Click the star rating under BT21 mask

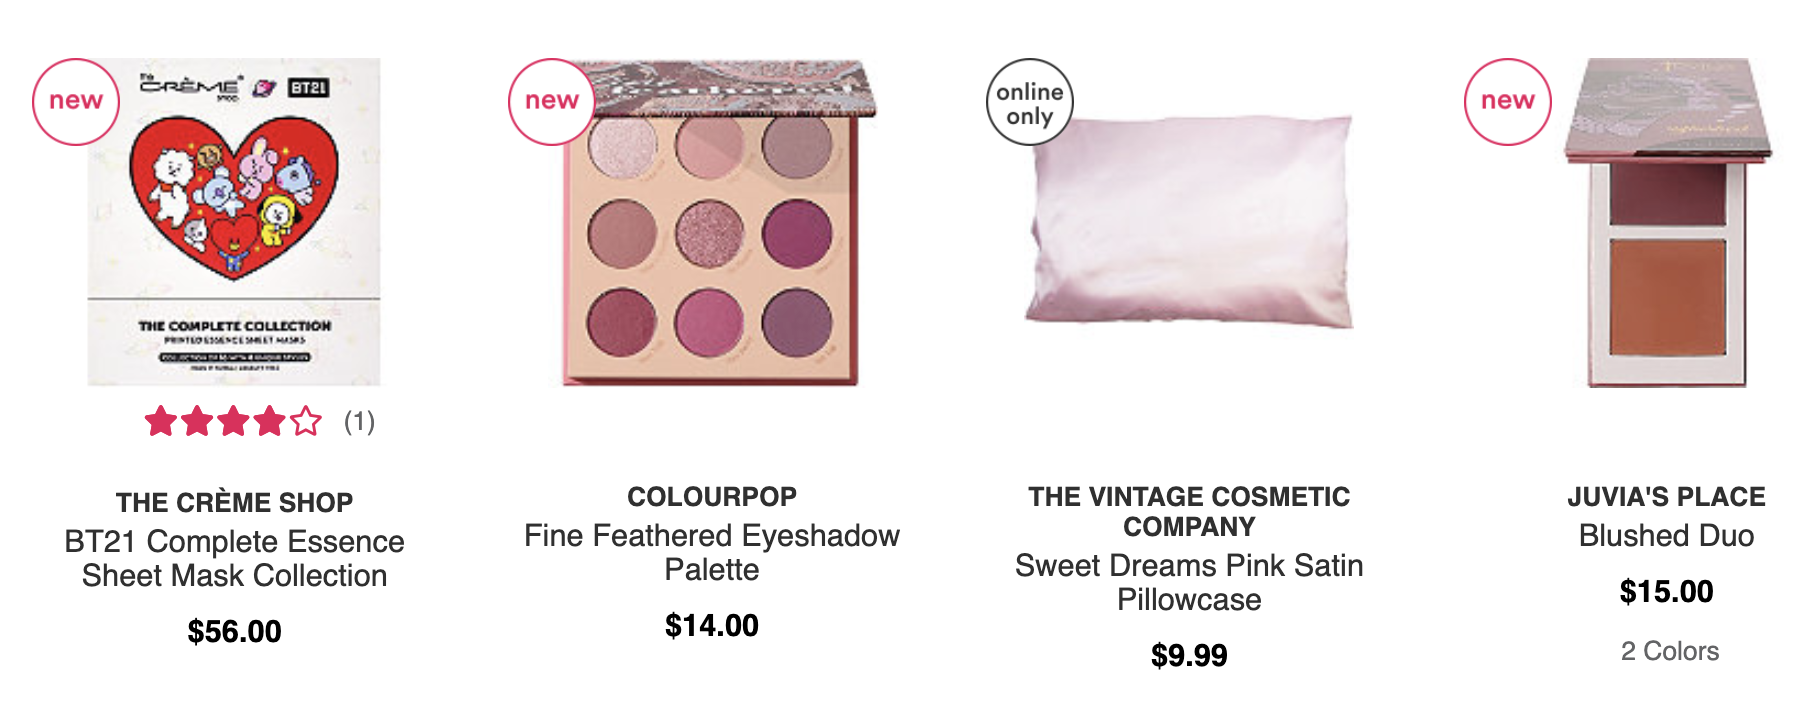click(233, 421)
